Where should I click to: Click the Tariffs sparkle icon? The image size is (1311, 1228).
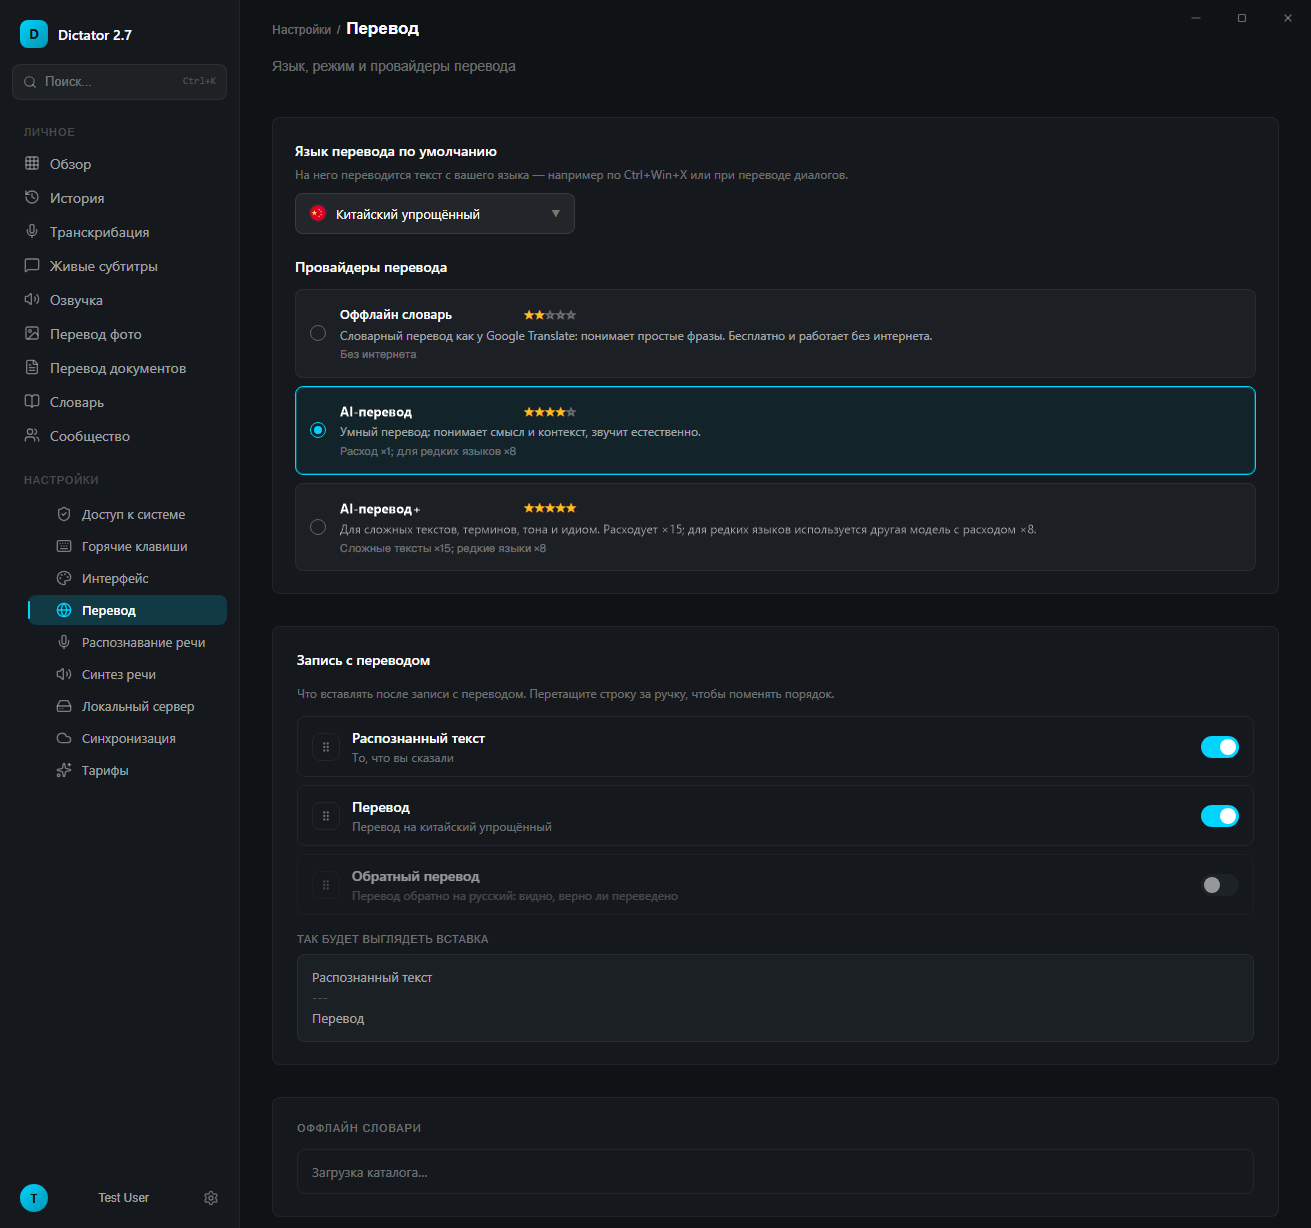[x=64, y=770]
